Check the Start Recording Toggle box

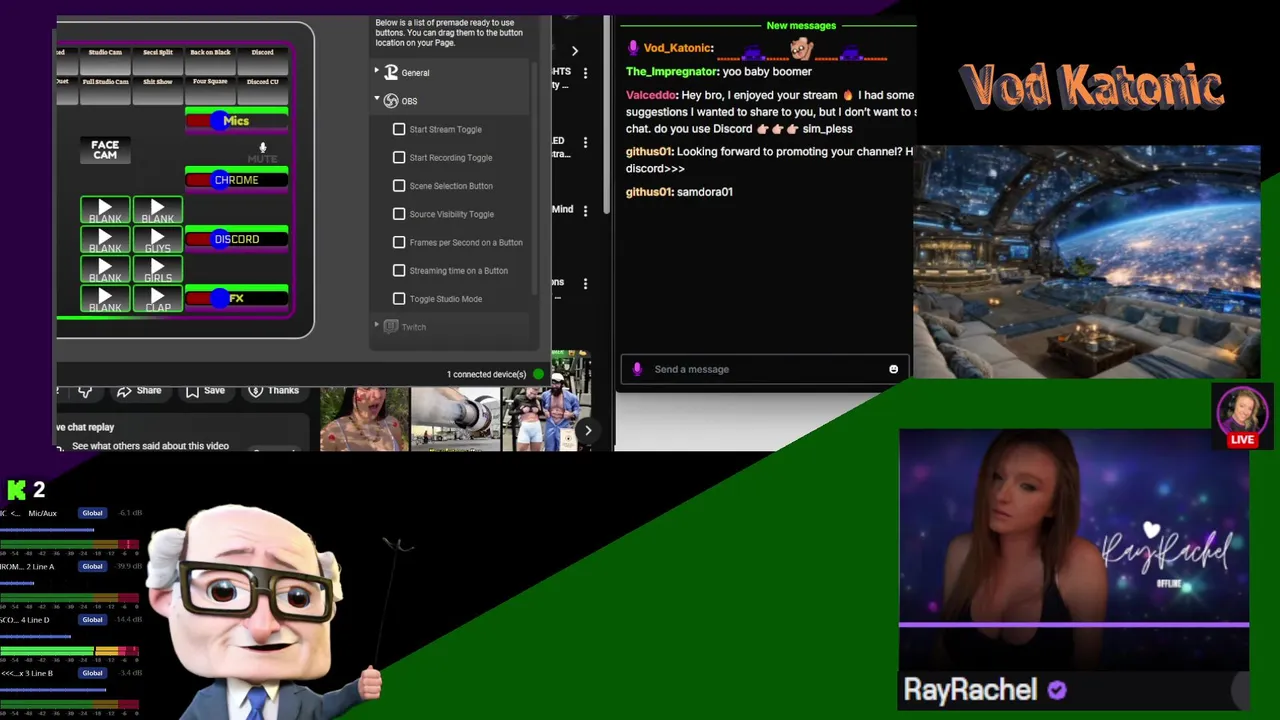(399, 157)
